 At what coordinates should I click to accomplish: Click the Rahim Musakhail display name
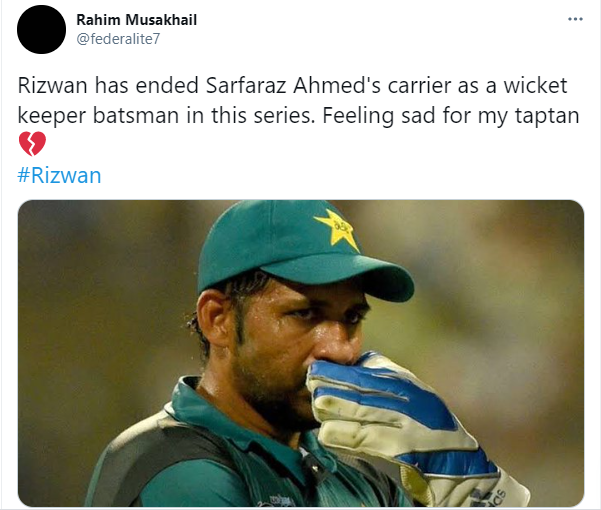136,20
